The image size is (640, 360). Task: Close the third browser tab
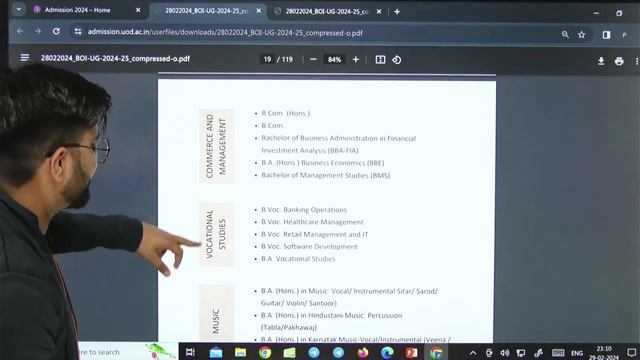(x=379, y=11)
